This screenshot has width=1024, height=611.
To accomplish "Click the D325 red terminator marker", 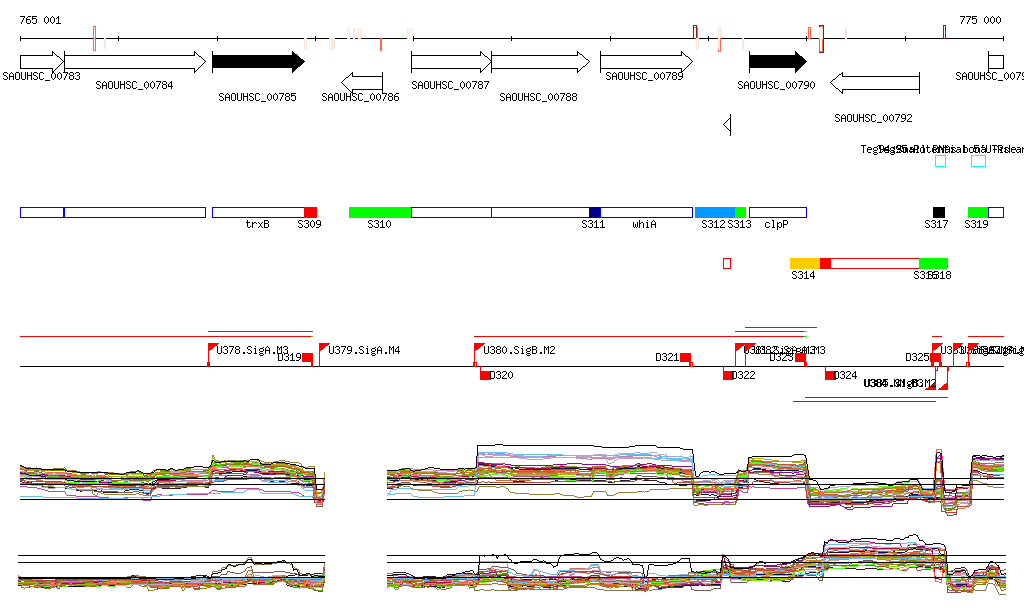I will pyautogui.click(x=935, y=358).
